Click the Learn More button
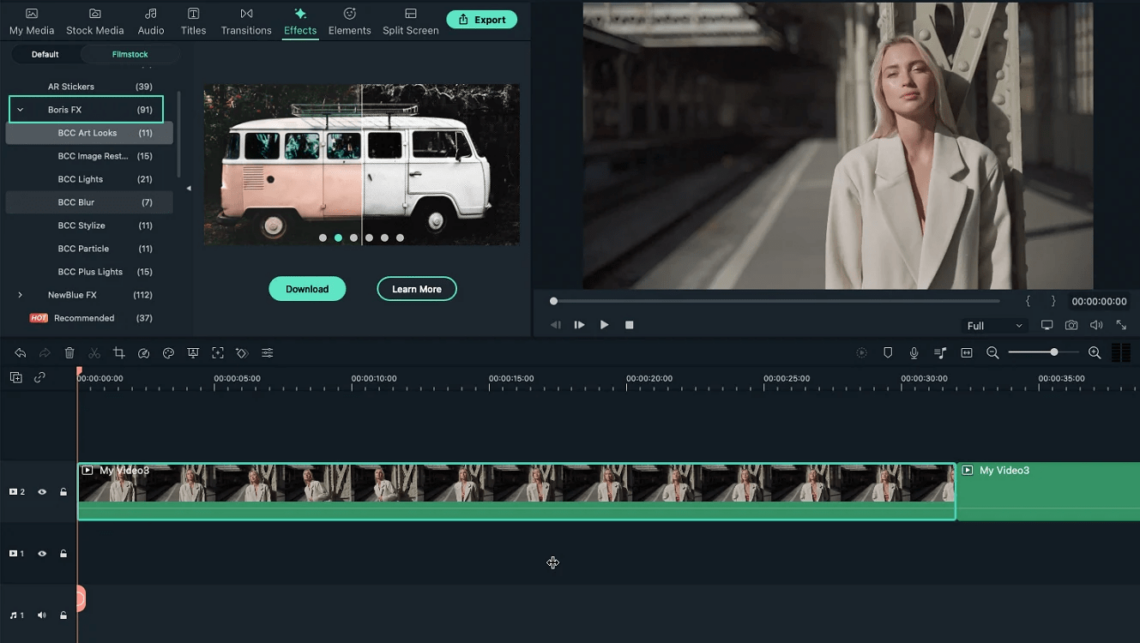Image resolution: width=1140 pixels, height=643 pixels. click(x=416, y=288)
